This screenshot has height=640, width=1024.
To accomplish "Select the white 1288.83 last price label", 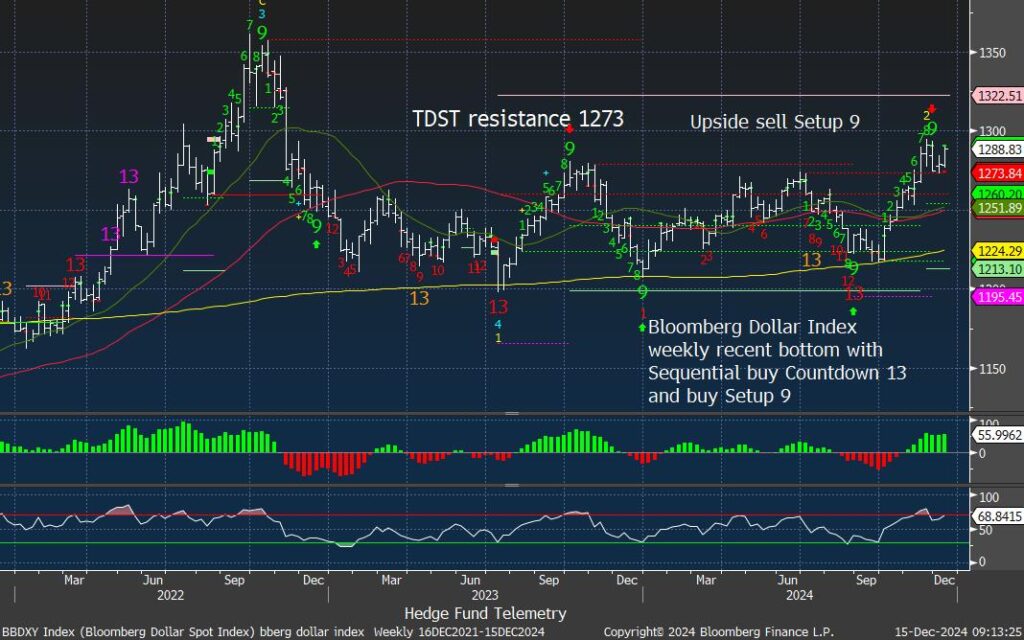I will tap(996, 148).
